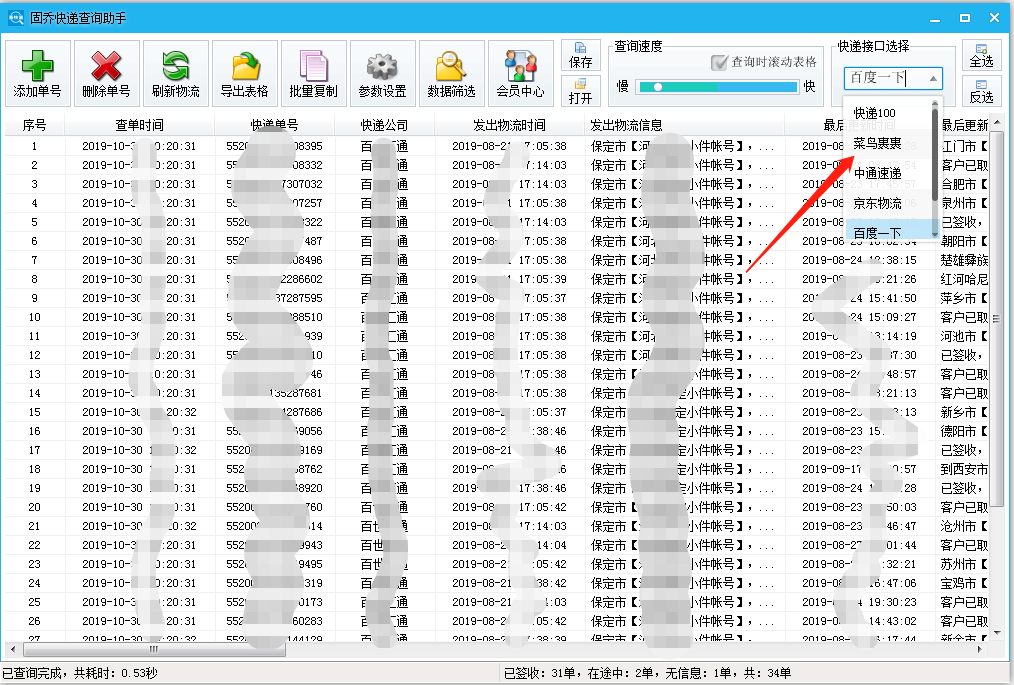This screenshot has width=1014, height=685.
Task: Select 百度一下 in dropdown list
Action: (877, 232)
